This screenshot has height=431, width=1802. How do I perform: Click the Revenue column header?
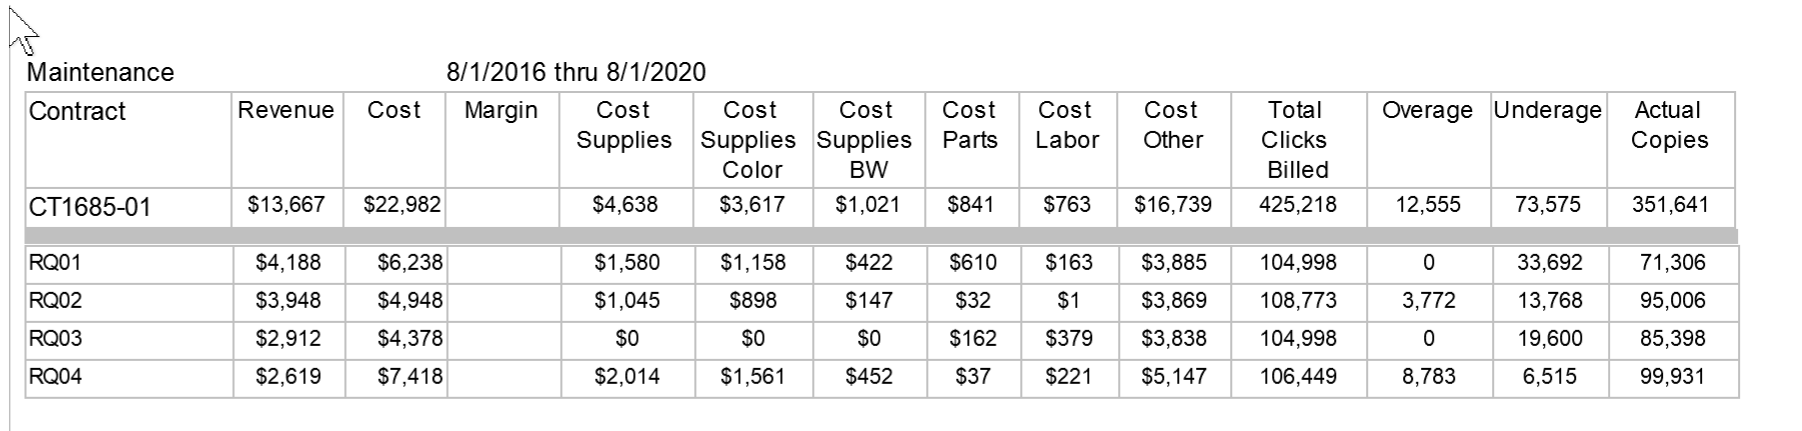pyautogui.click(x=286, y=110)
